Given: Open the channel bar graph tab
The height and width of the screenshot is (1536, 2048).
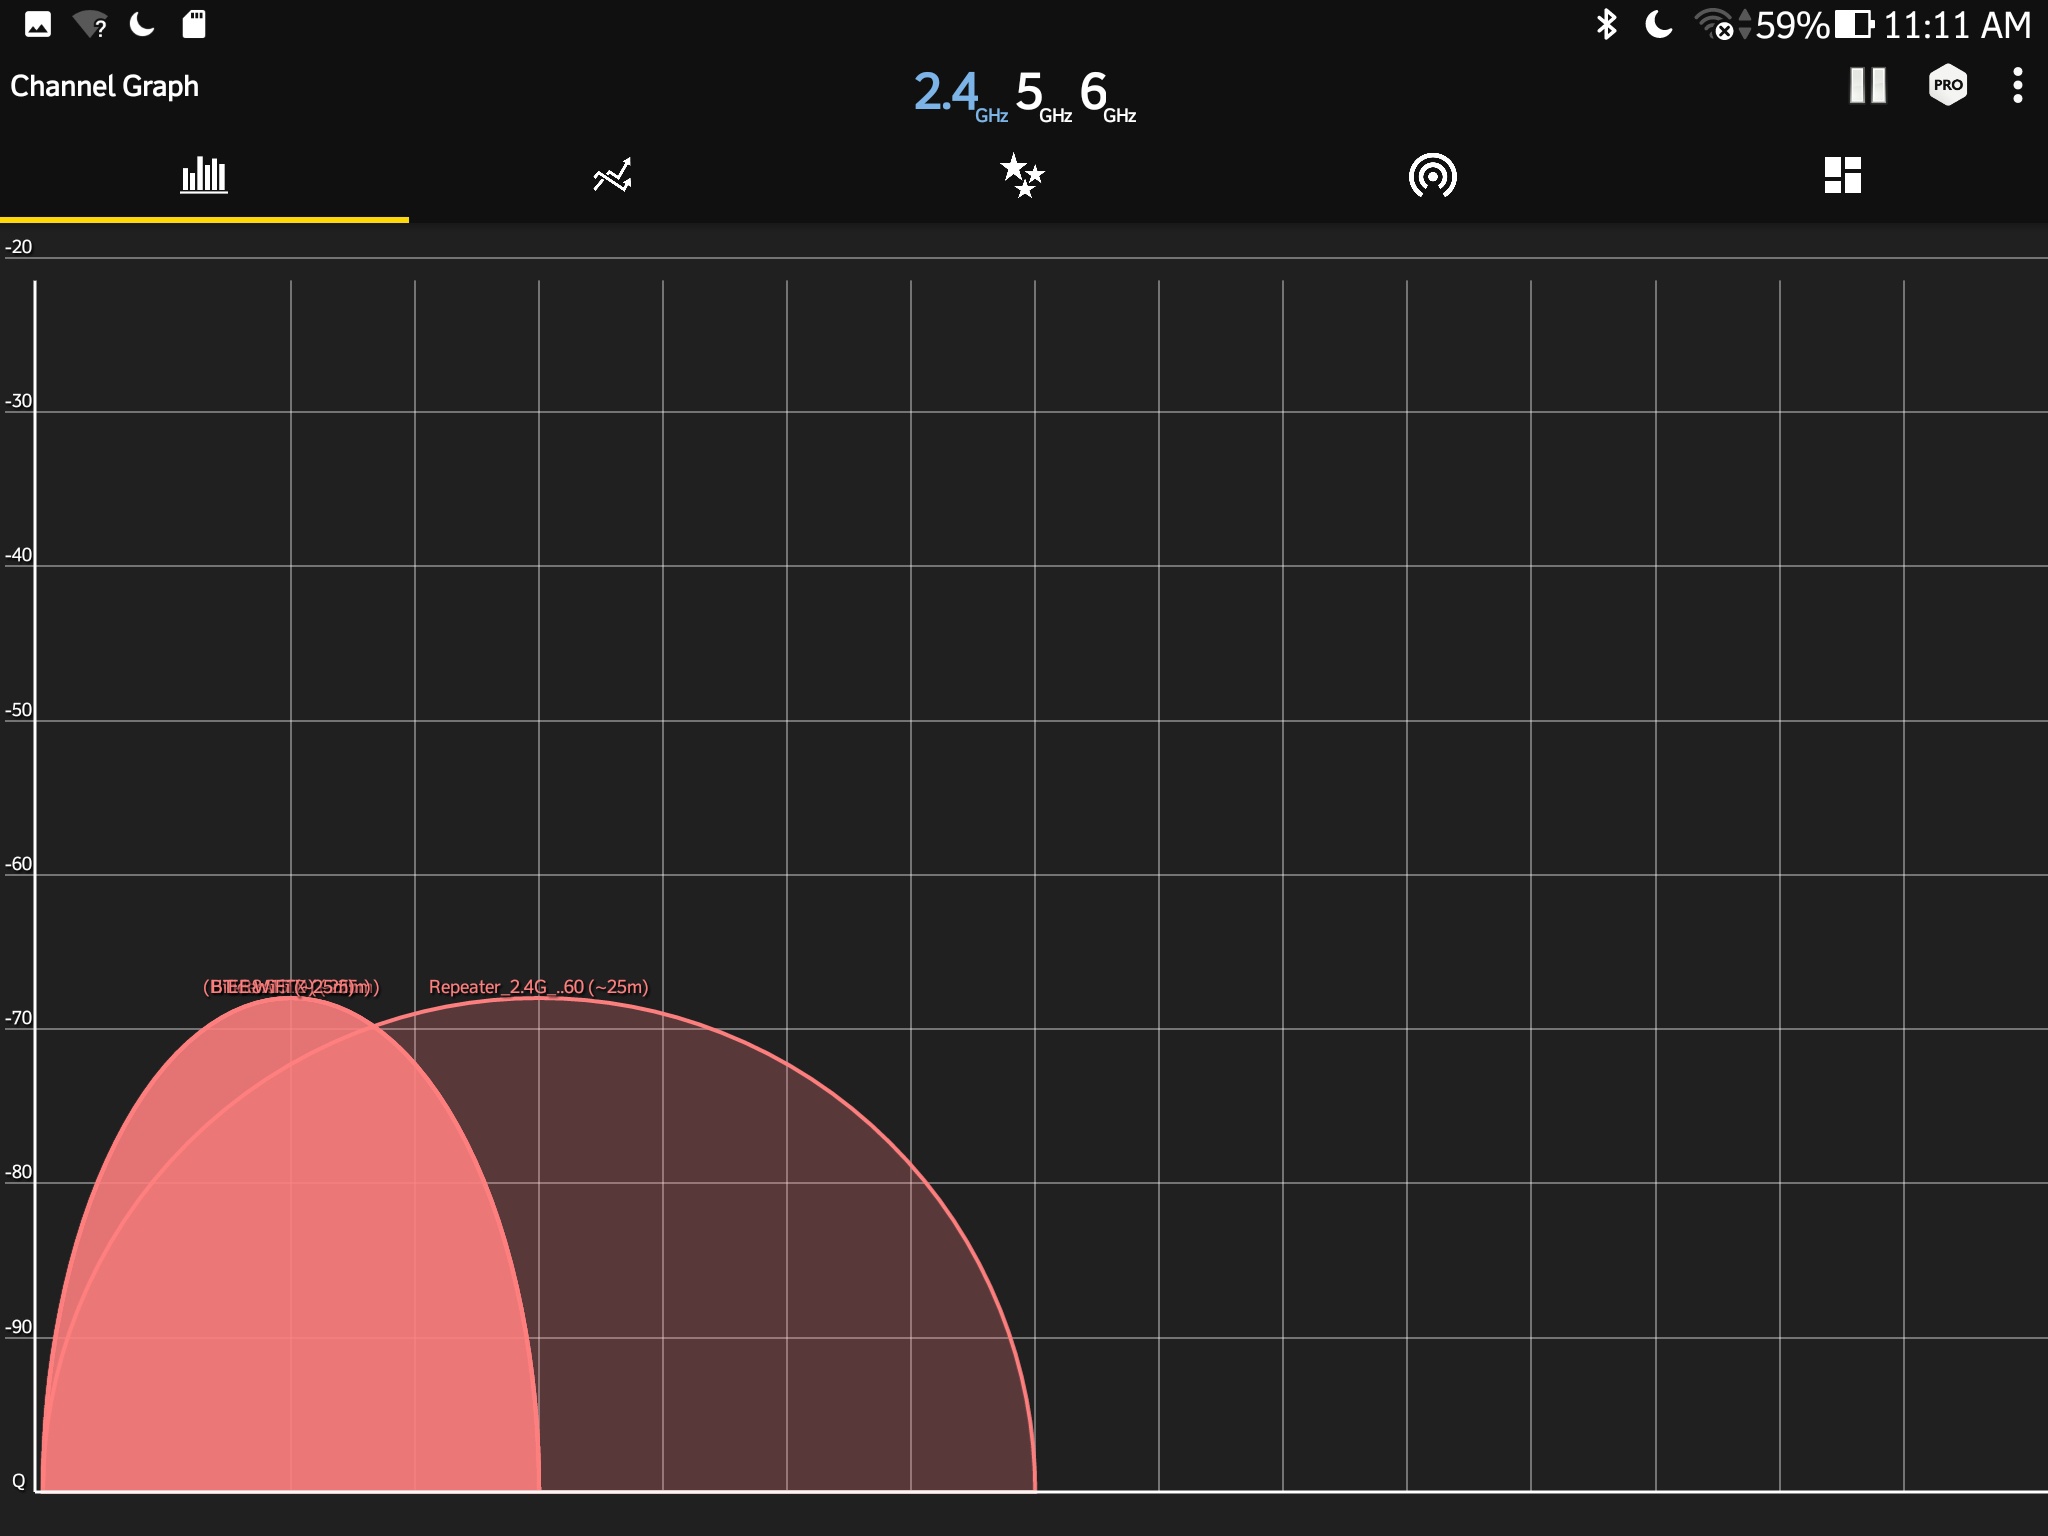Looking at the screenshot, I should point(204,176).
